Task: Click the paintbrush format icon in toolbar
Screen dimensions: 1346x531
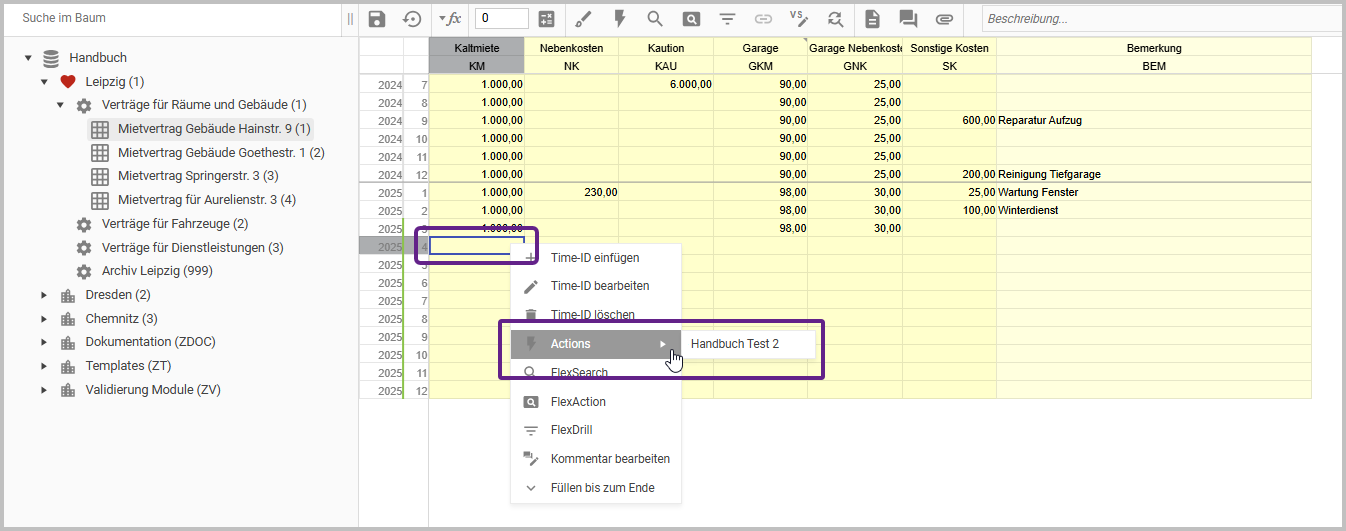Action: [584, 19]
